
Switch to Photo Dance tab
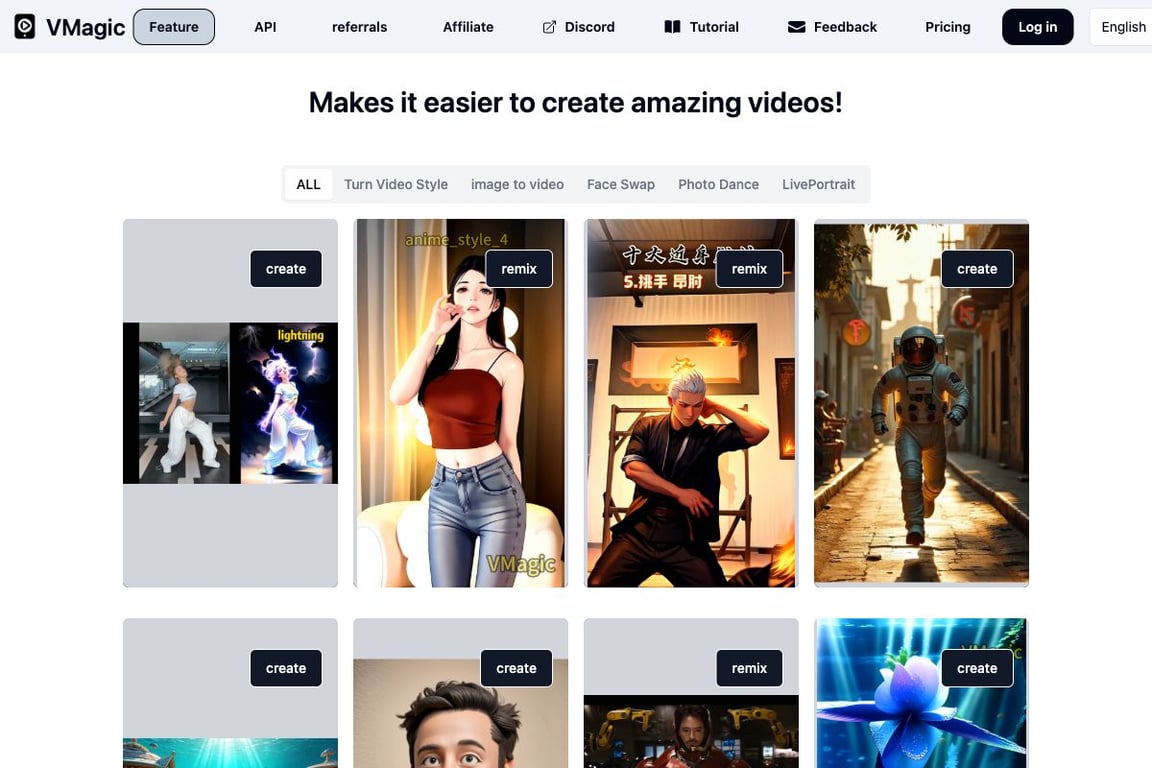point(719,184)
